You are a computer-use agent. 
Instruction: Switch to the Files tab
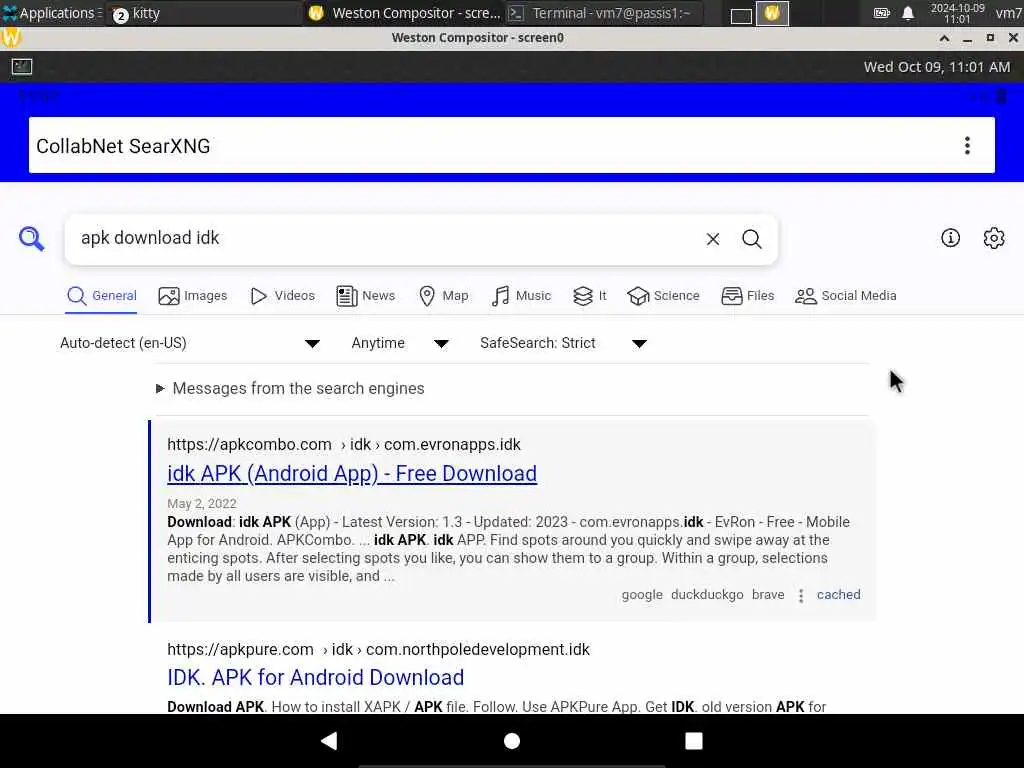(x=748, y=296)
